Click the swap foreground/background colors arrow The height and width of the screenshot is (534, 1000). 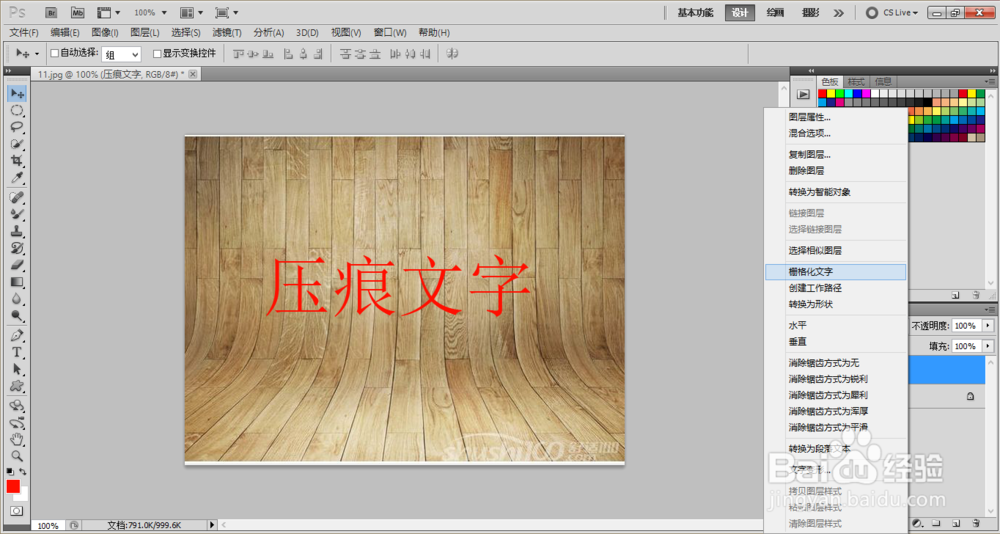(24, 471)
